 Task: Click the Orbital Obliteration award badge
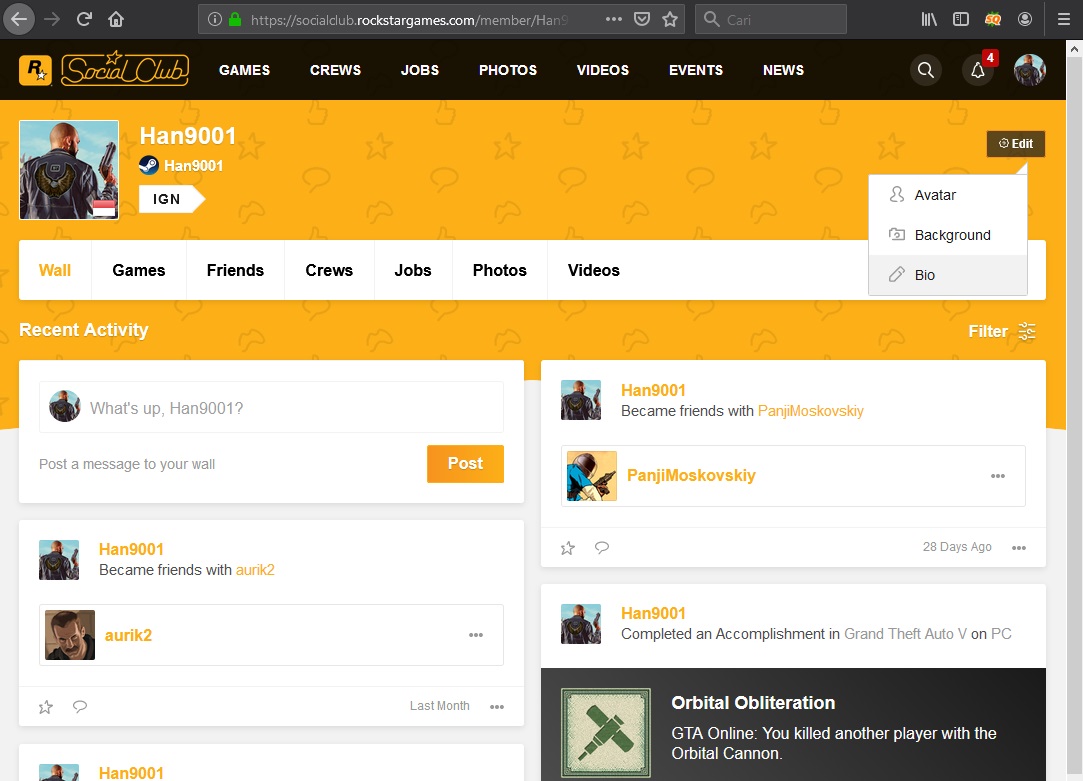pyautogui.click(x=606, y=733)
